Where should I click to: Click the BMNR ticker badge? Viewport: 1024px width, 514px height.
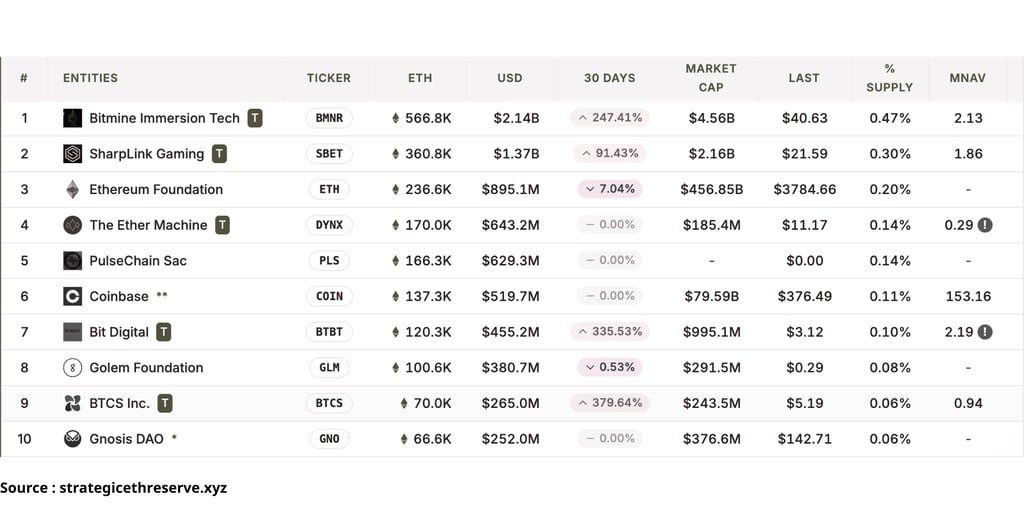click(x=329, y=118)
